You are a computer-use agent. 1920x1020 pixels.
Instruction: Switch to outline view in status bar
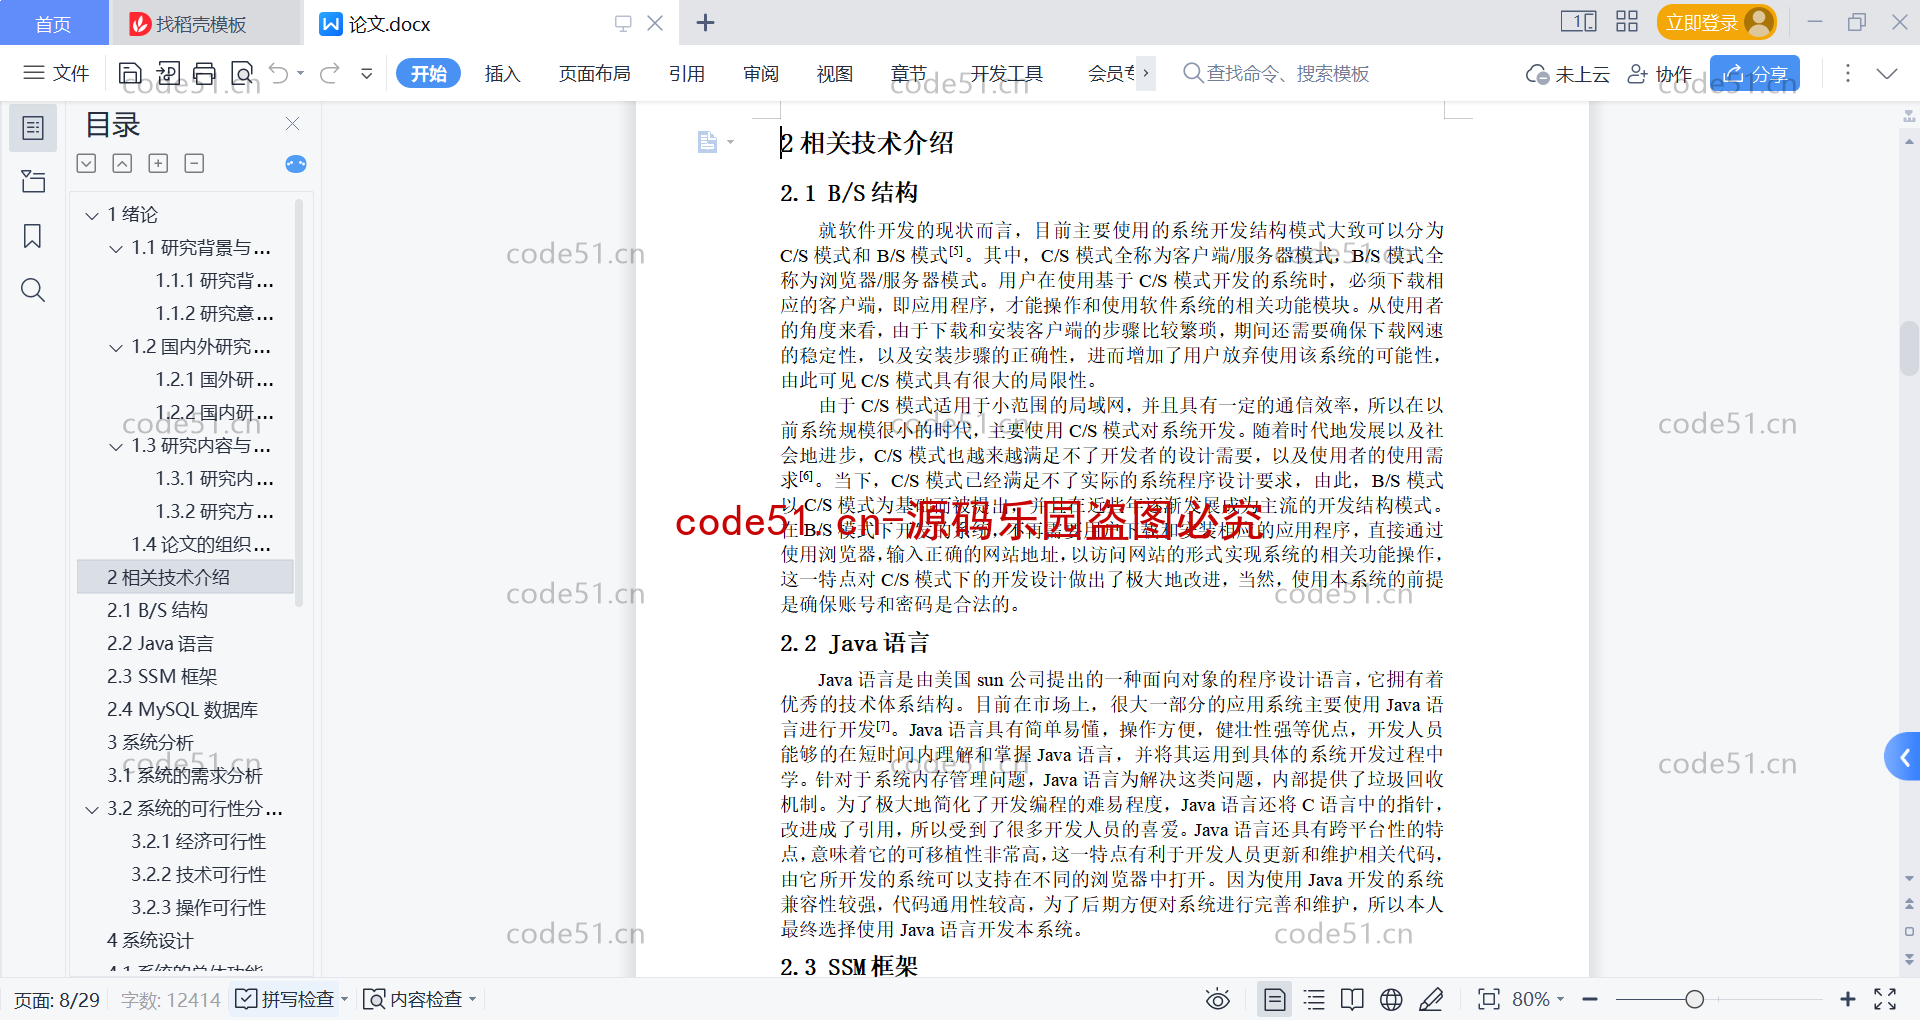1314,999
